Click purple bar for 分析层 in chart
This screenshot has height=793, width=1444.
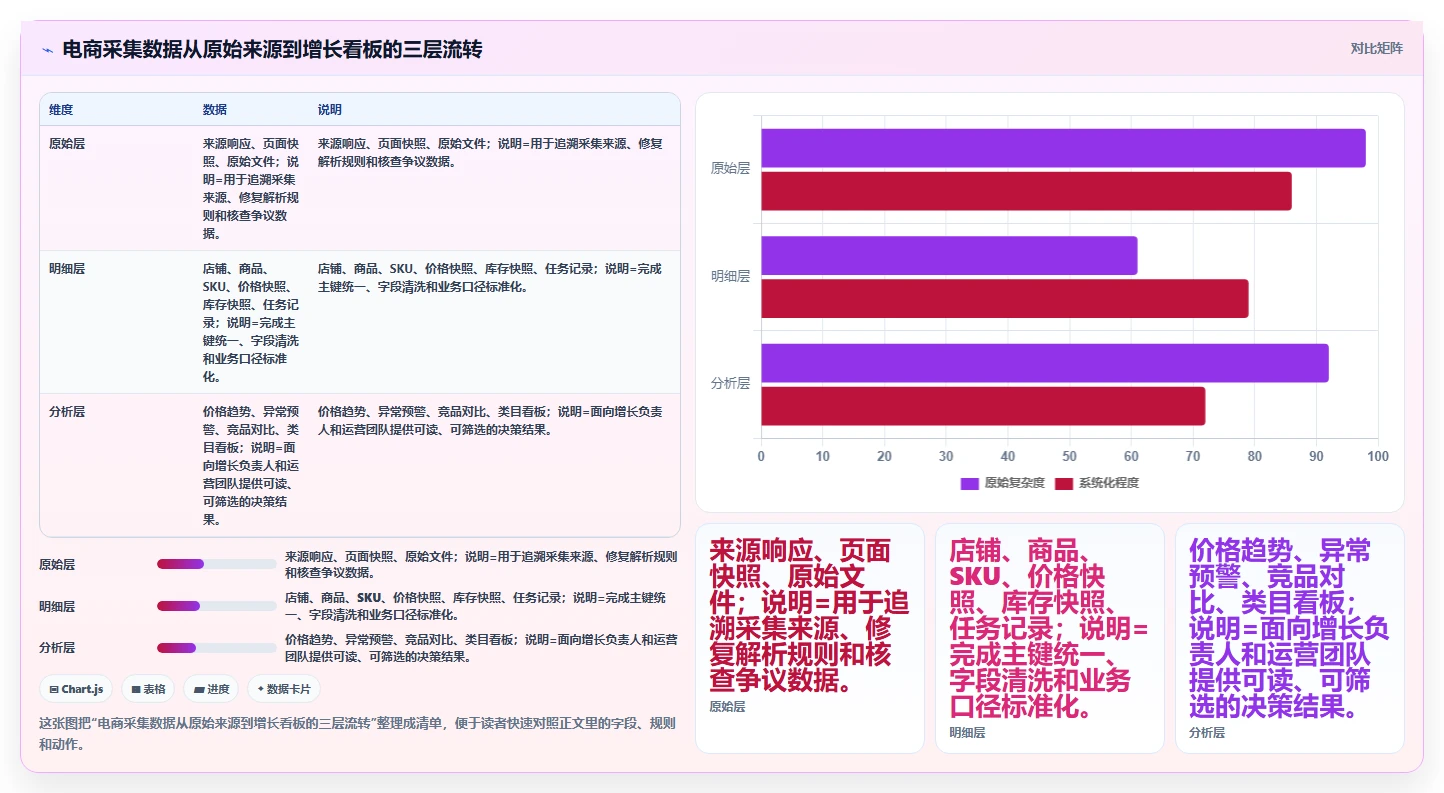(1045, 363)
